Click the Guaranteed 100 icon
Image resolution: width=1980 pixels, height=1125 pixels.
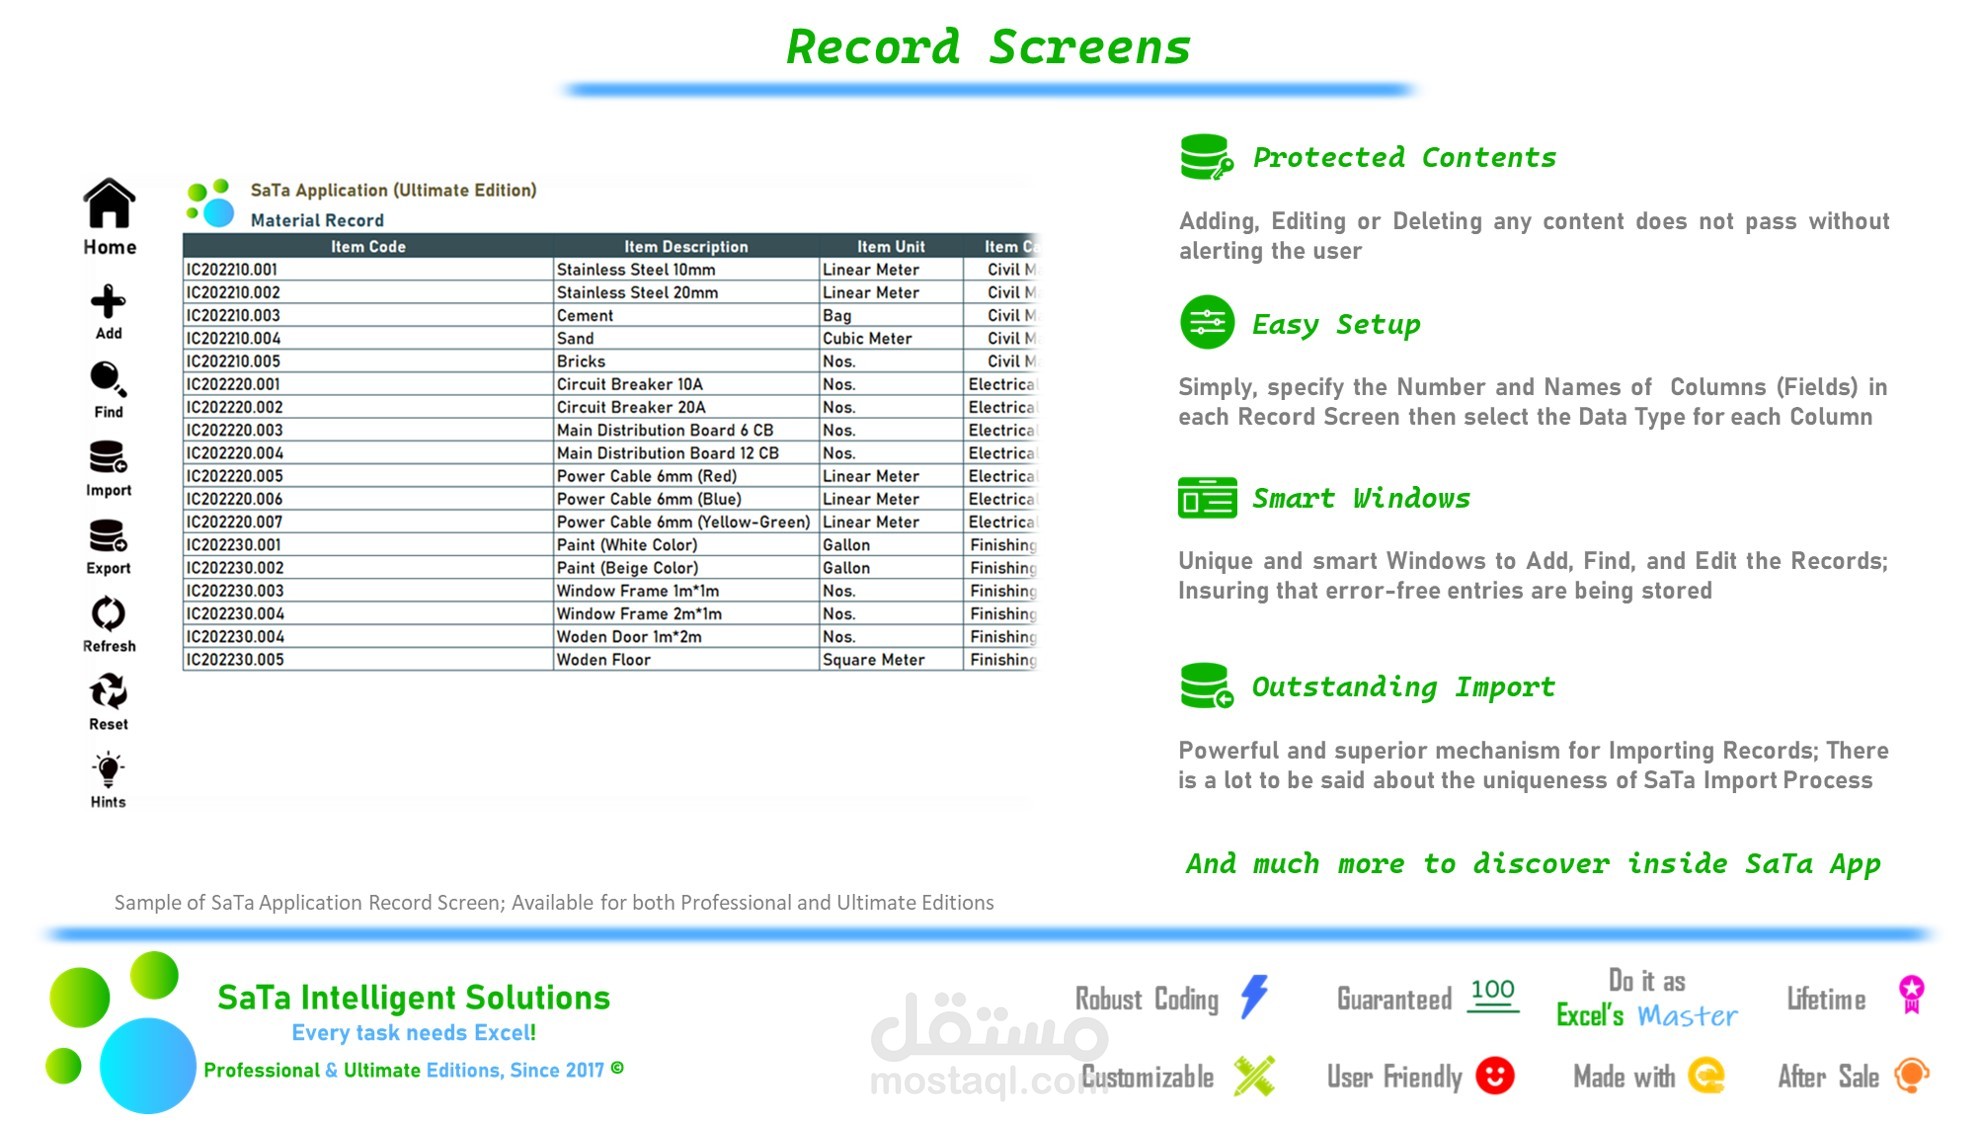point(1493,995)
